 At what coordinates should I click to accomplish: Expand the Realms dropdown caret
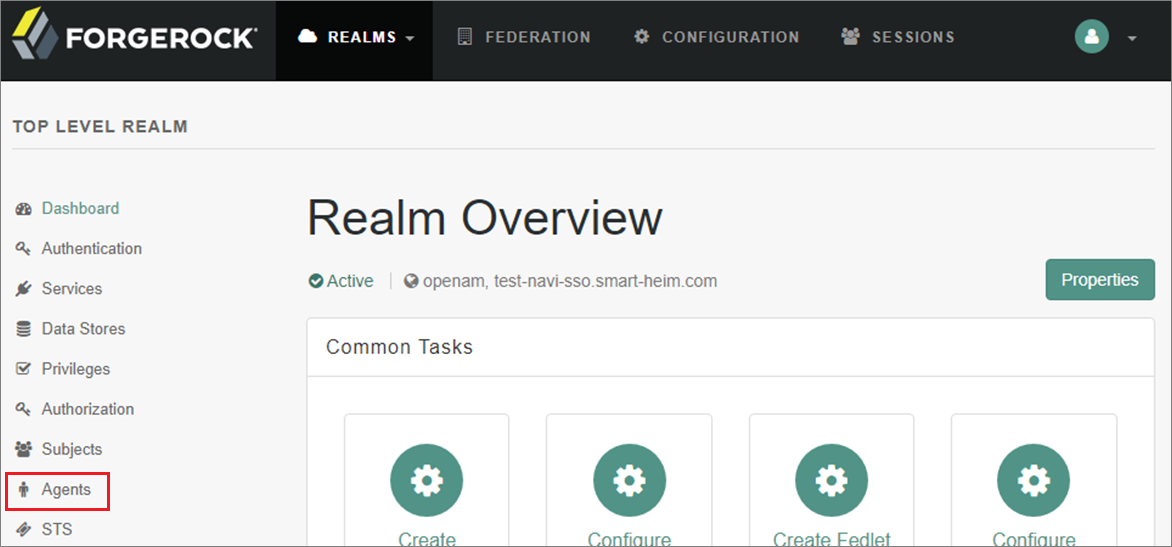410,38
